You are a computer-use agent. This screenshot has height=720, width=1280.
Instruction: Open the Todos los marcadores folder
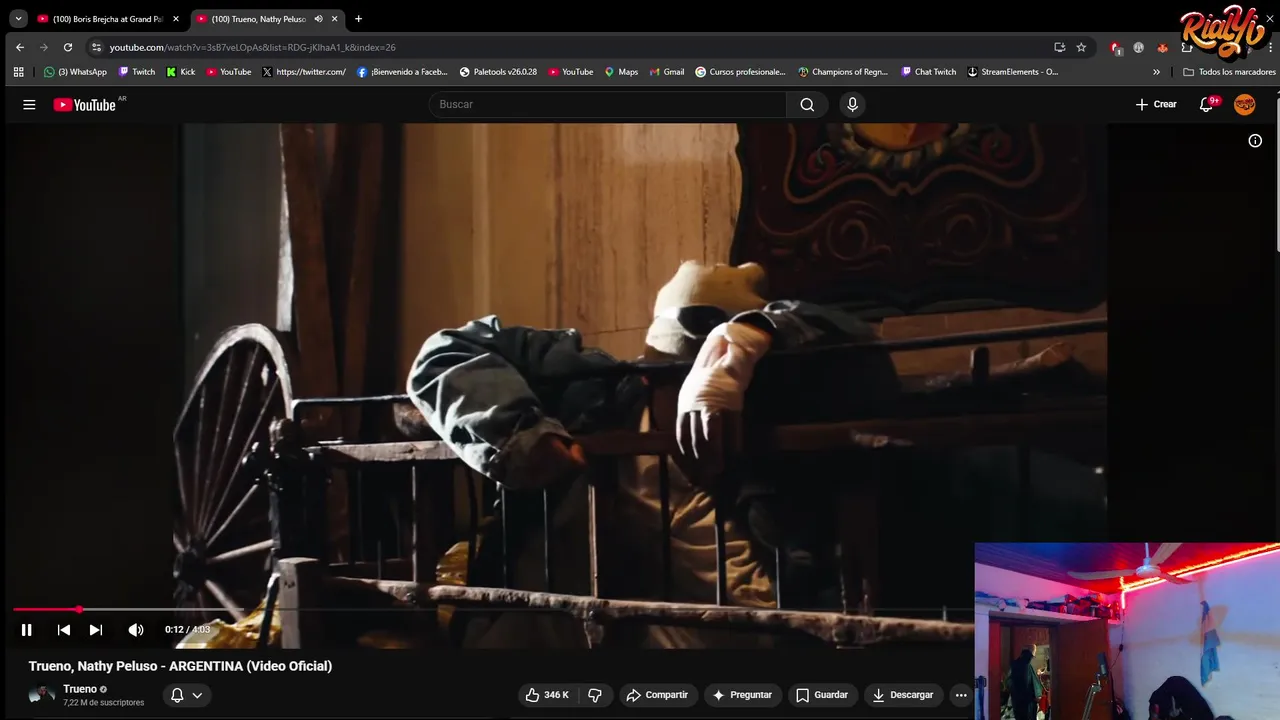coord(1229,72)
